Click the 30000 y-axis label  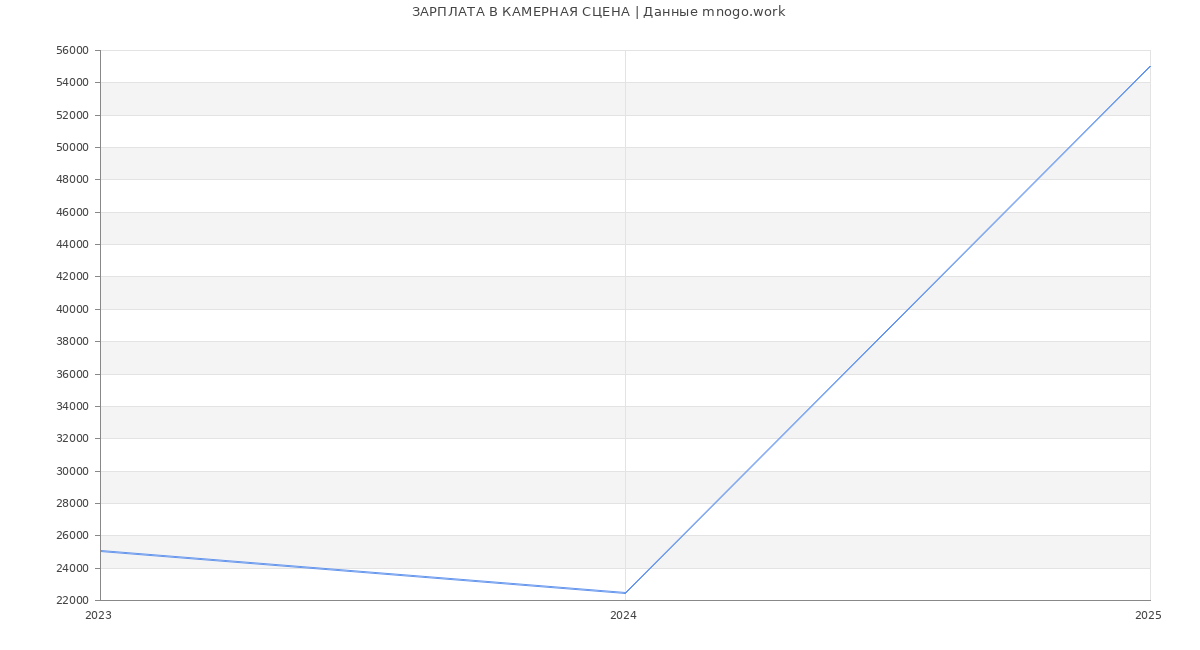(72, 472)
